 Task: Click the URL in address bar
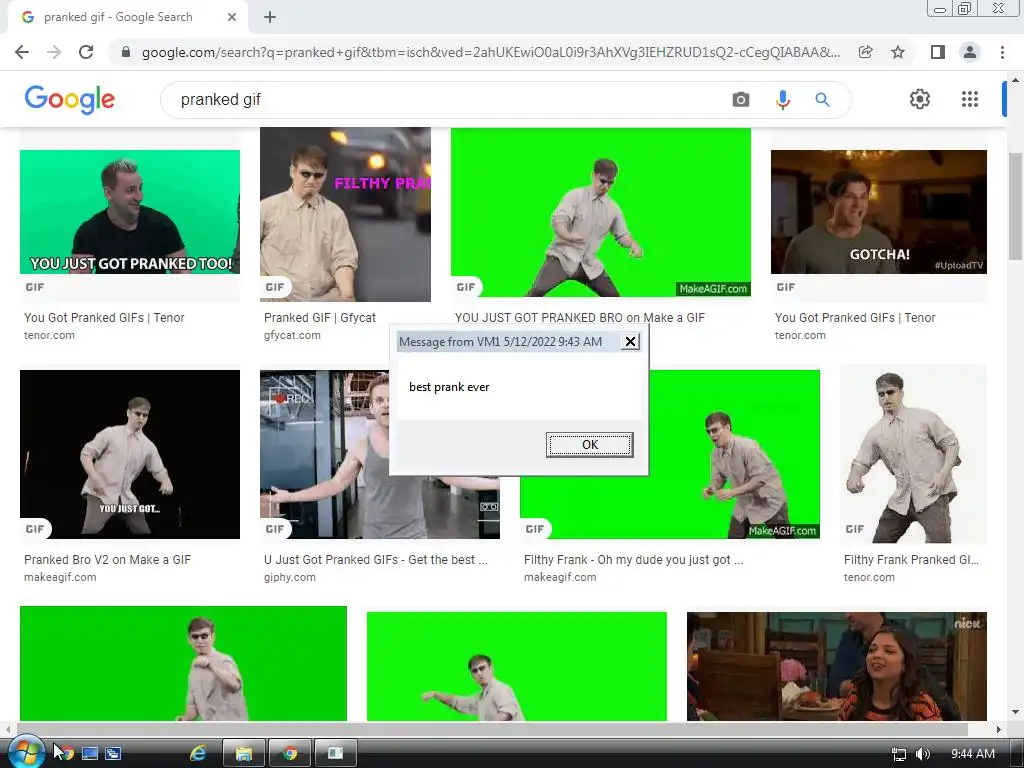tap(490, 52)
